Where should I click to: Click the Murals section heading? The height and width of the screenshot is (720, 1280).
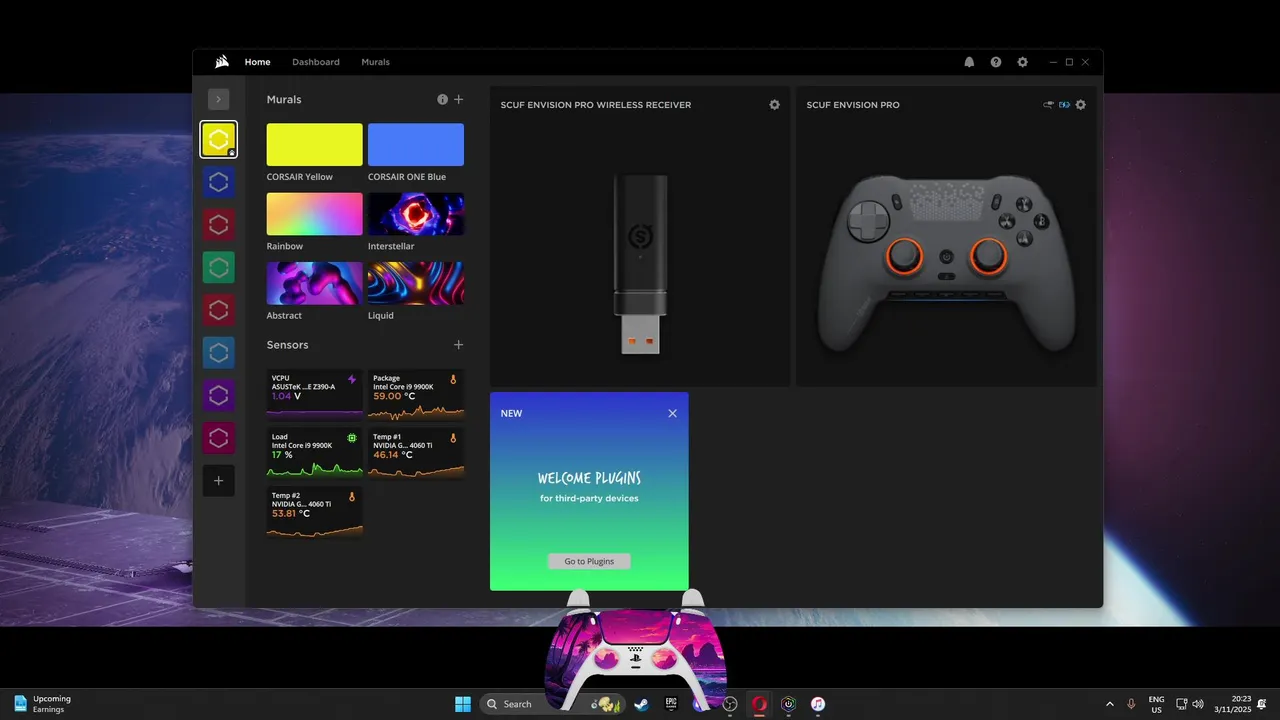point(284,100)
